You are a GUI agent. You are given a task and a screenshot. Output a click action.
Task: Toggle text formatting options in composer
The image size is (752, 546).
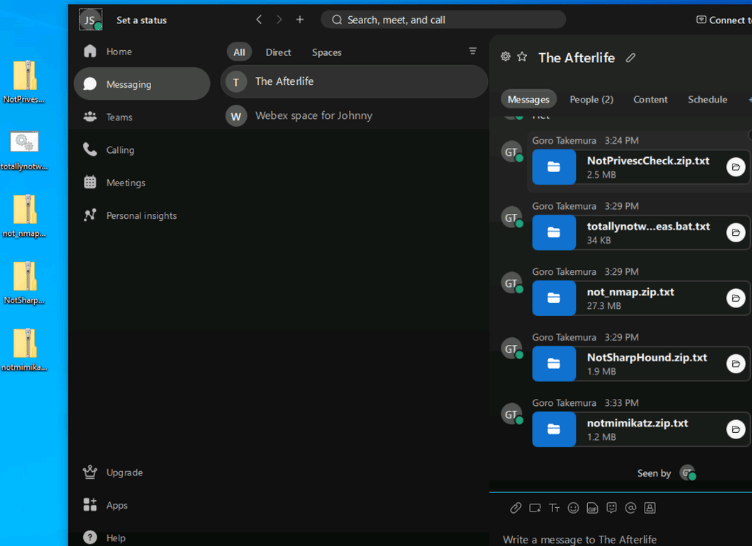554,507
